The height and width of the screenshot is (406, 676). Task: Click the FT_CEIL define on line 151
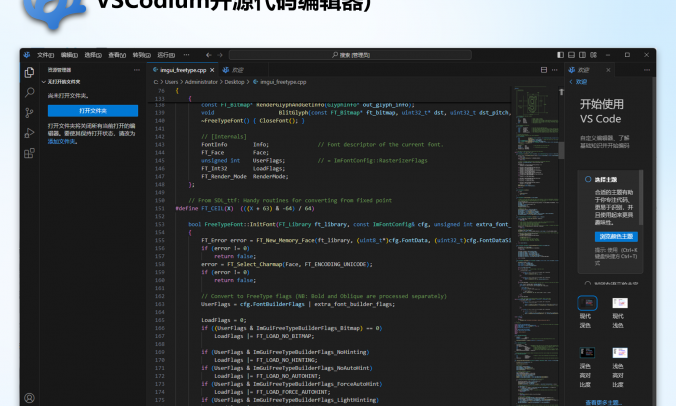(x=245, y=208)
